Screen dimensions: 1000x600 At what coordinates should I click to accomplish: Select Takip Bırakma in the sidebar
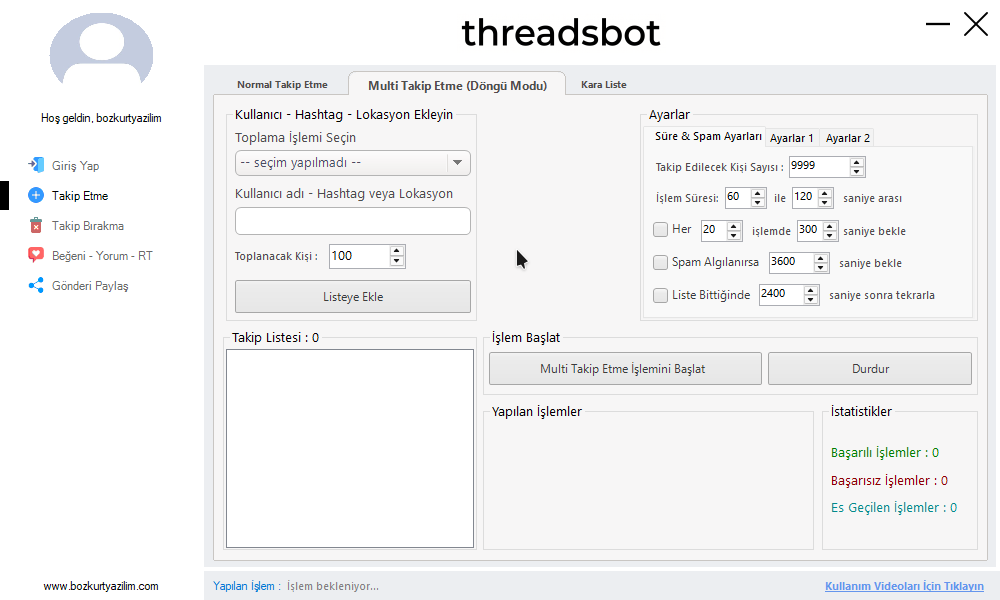pos(87,226)
